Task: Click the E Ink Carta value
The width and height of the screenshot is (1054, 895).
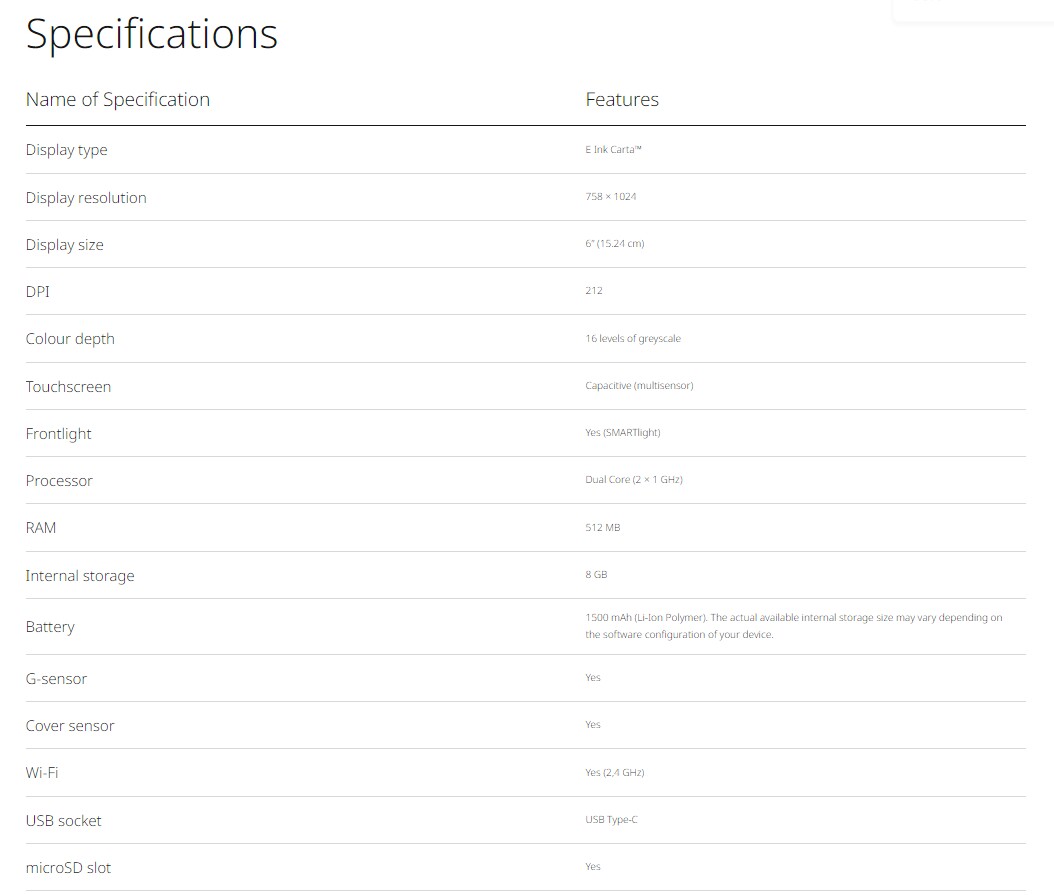Action: [x=613, y=149]
